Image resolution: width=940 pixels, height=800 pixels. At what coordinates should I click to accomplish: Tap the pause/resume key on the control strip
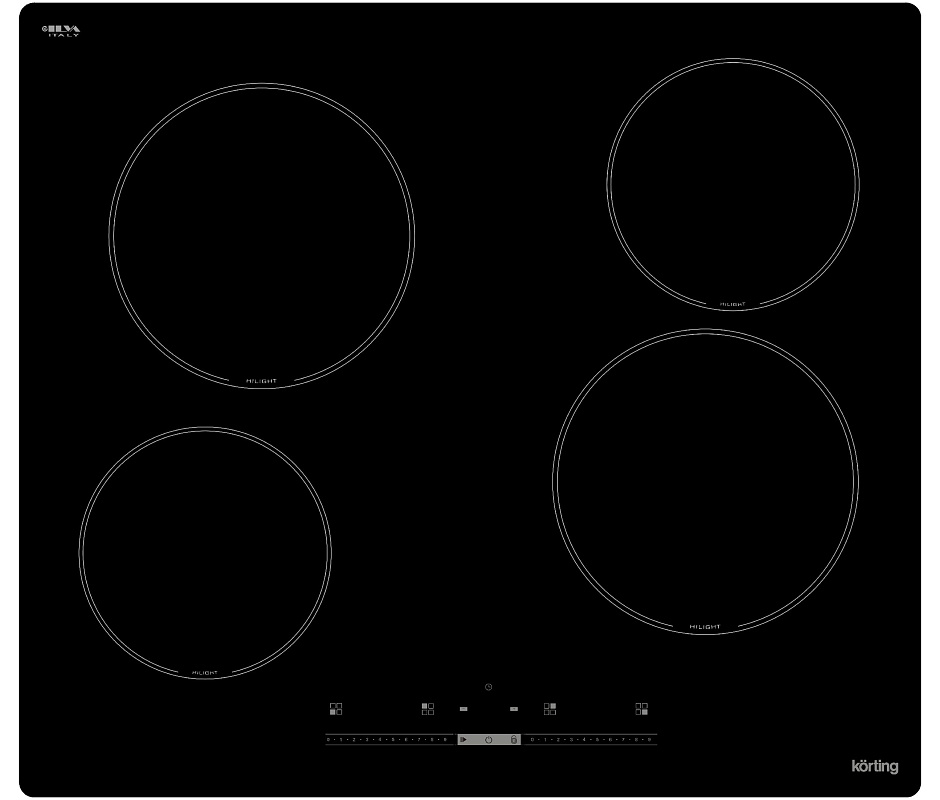point(463,739)
